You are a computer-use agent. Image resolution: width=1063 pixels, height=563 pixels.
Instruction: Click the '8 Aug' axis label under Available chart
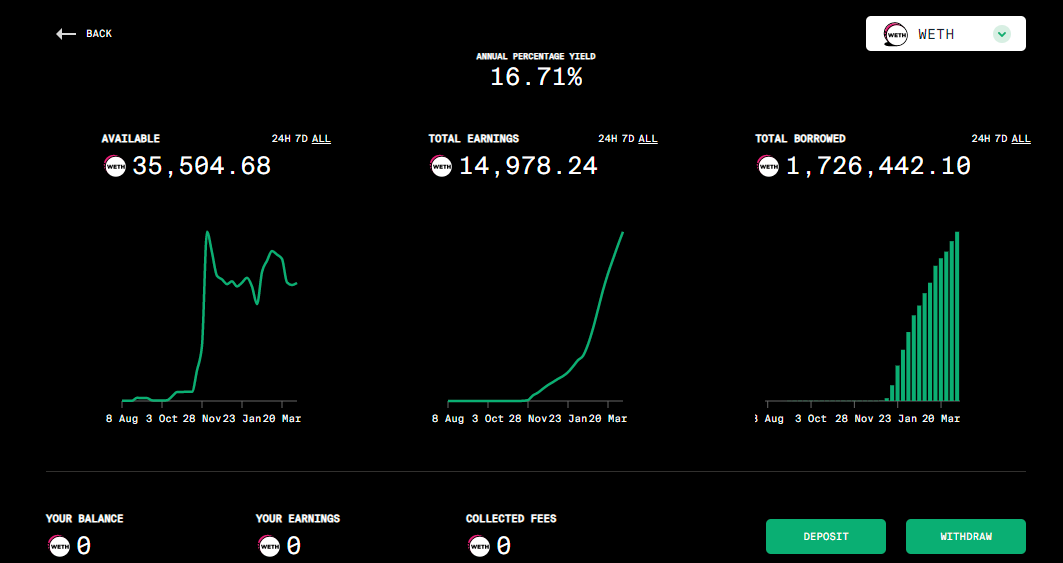[122, 419]
